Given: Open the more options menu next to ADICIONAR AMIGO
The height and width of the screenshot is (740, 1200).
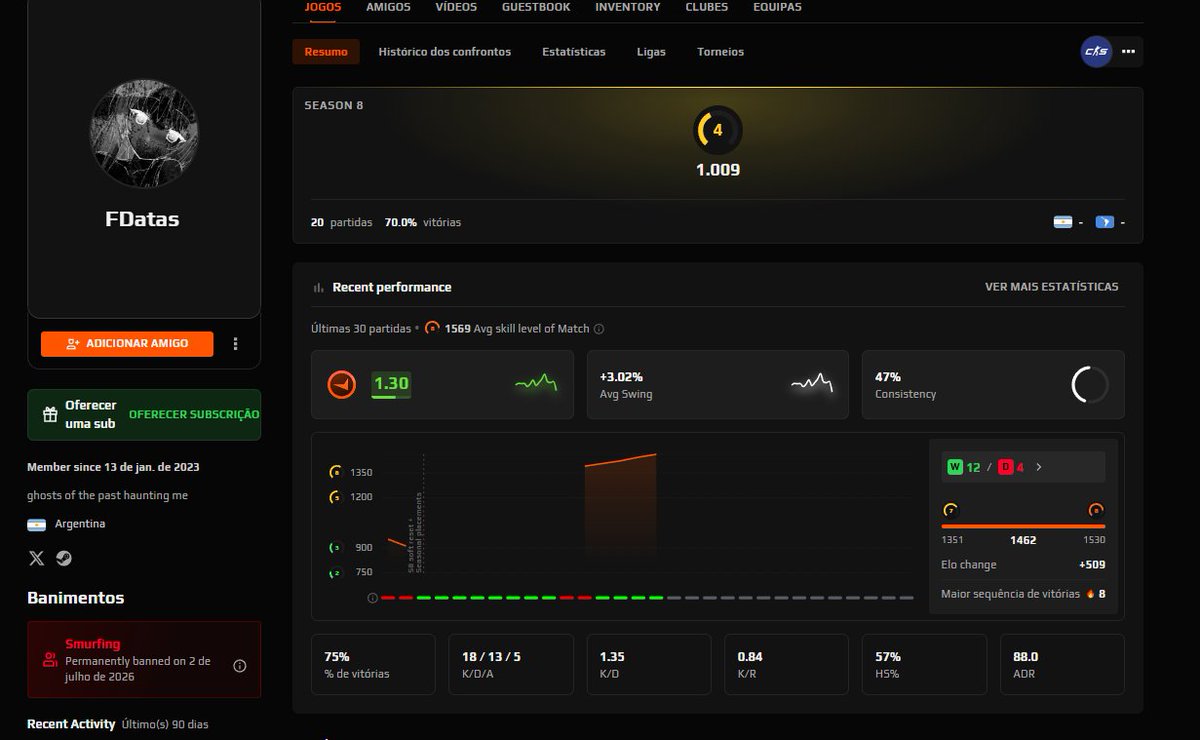Looking at the screenshot, I should click(x=235, y=343).
